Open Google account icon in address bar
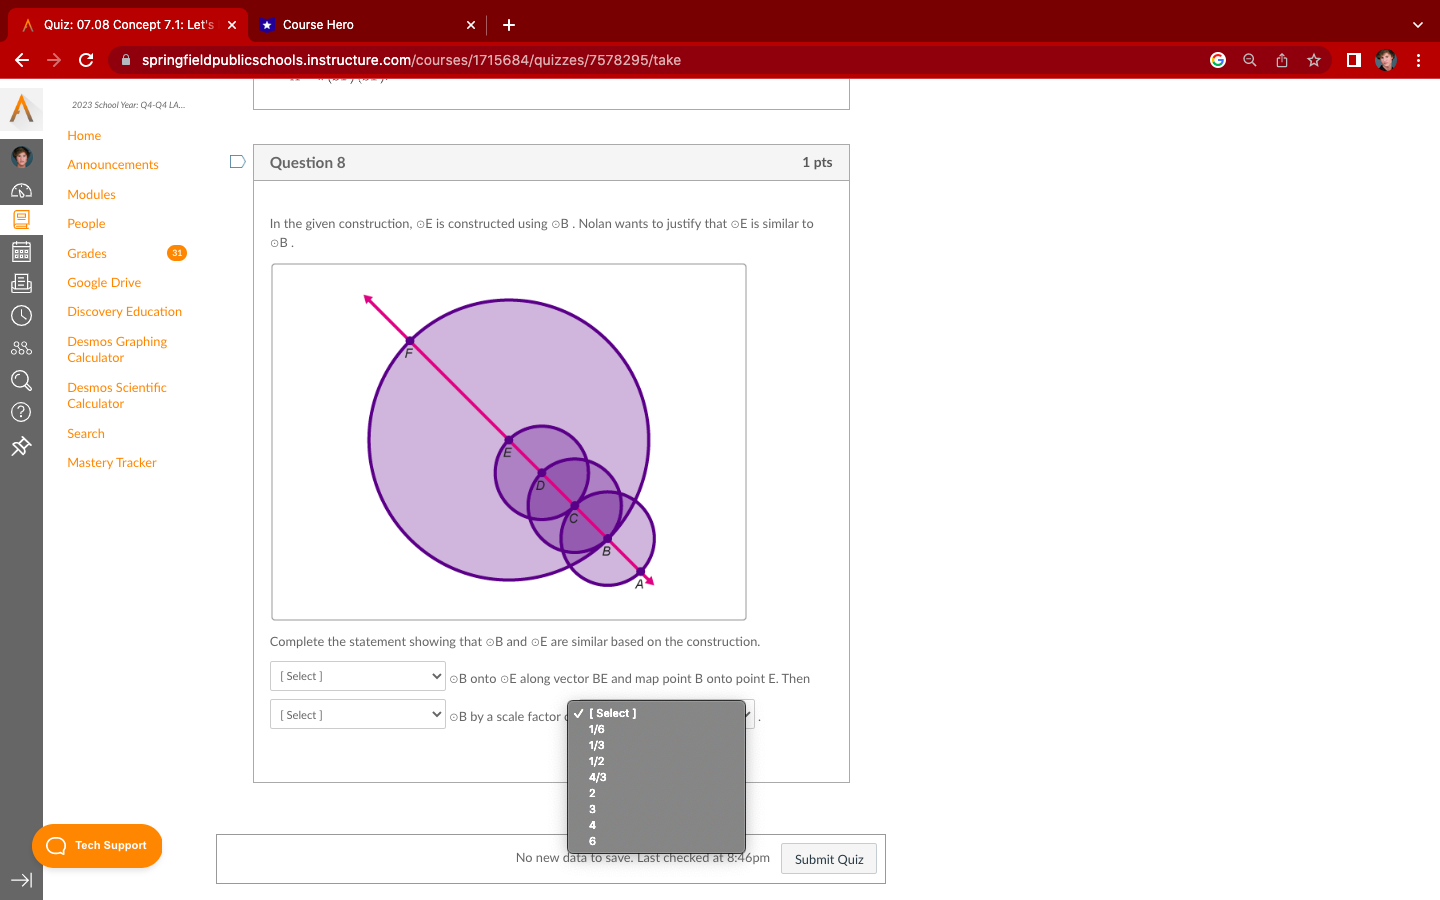This screenshot has width=1440, height=900. click(x=1218, y=60)
